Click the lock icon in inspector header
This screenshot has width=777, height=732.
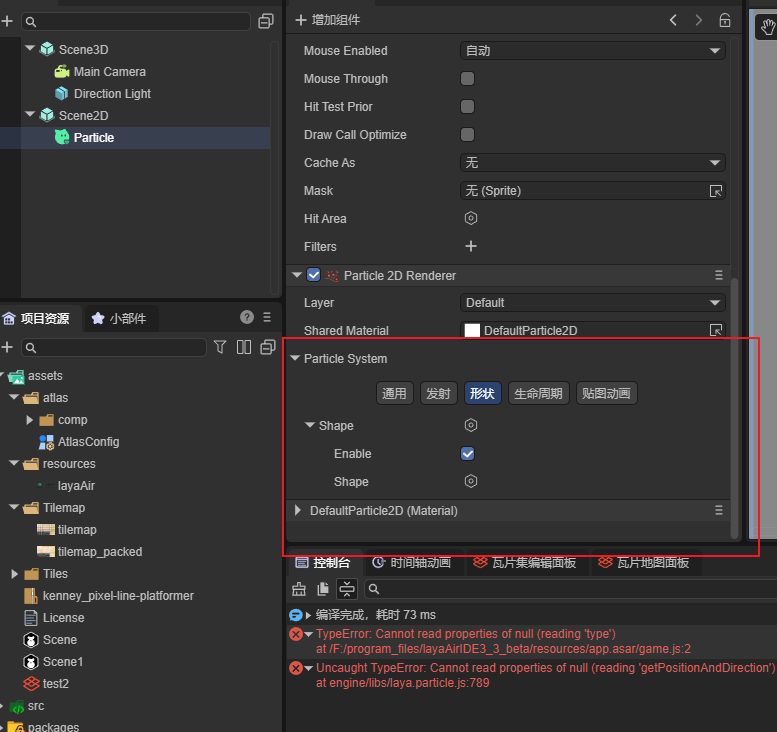pyautogui.click(x=725, y=20)
